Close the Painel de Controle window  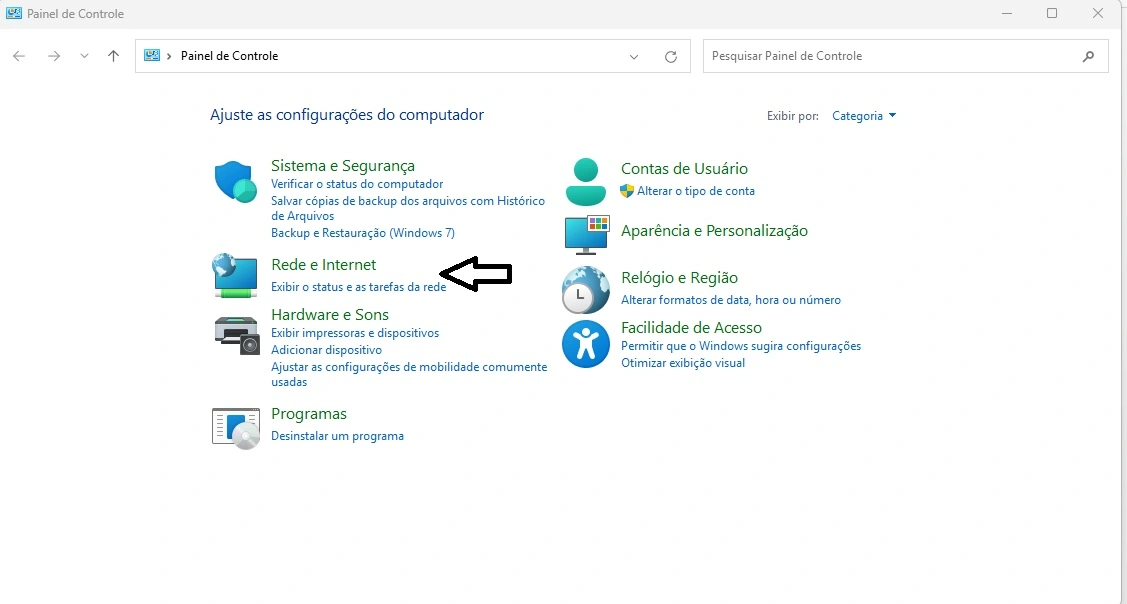[x=1098, y=13]
